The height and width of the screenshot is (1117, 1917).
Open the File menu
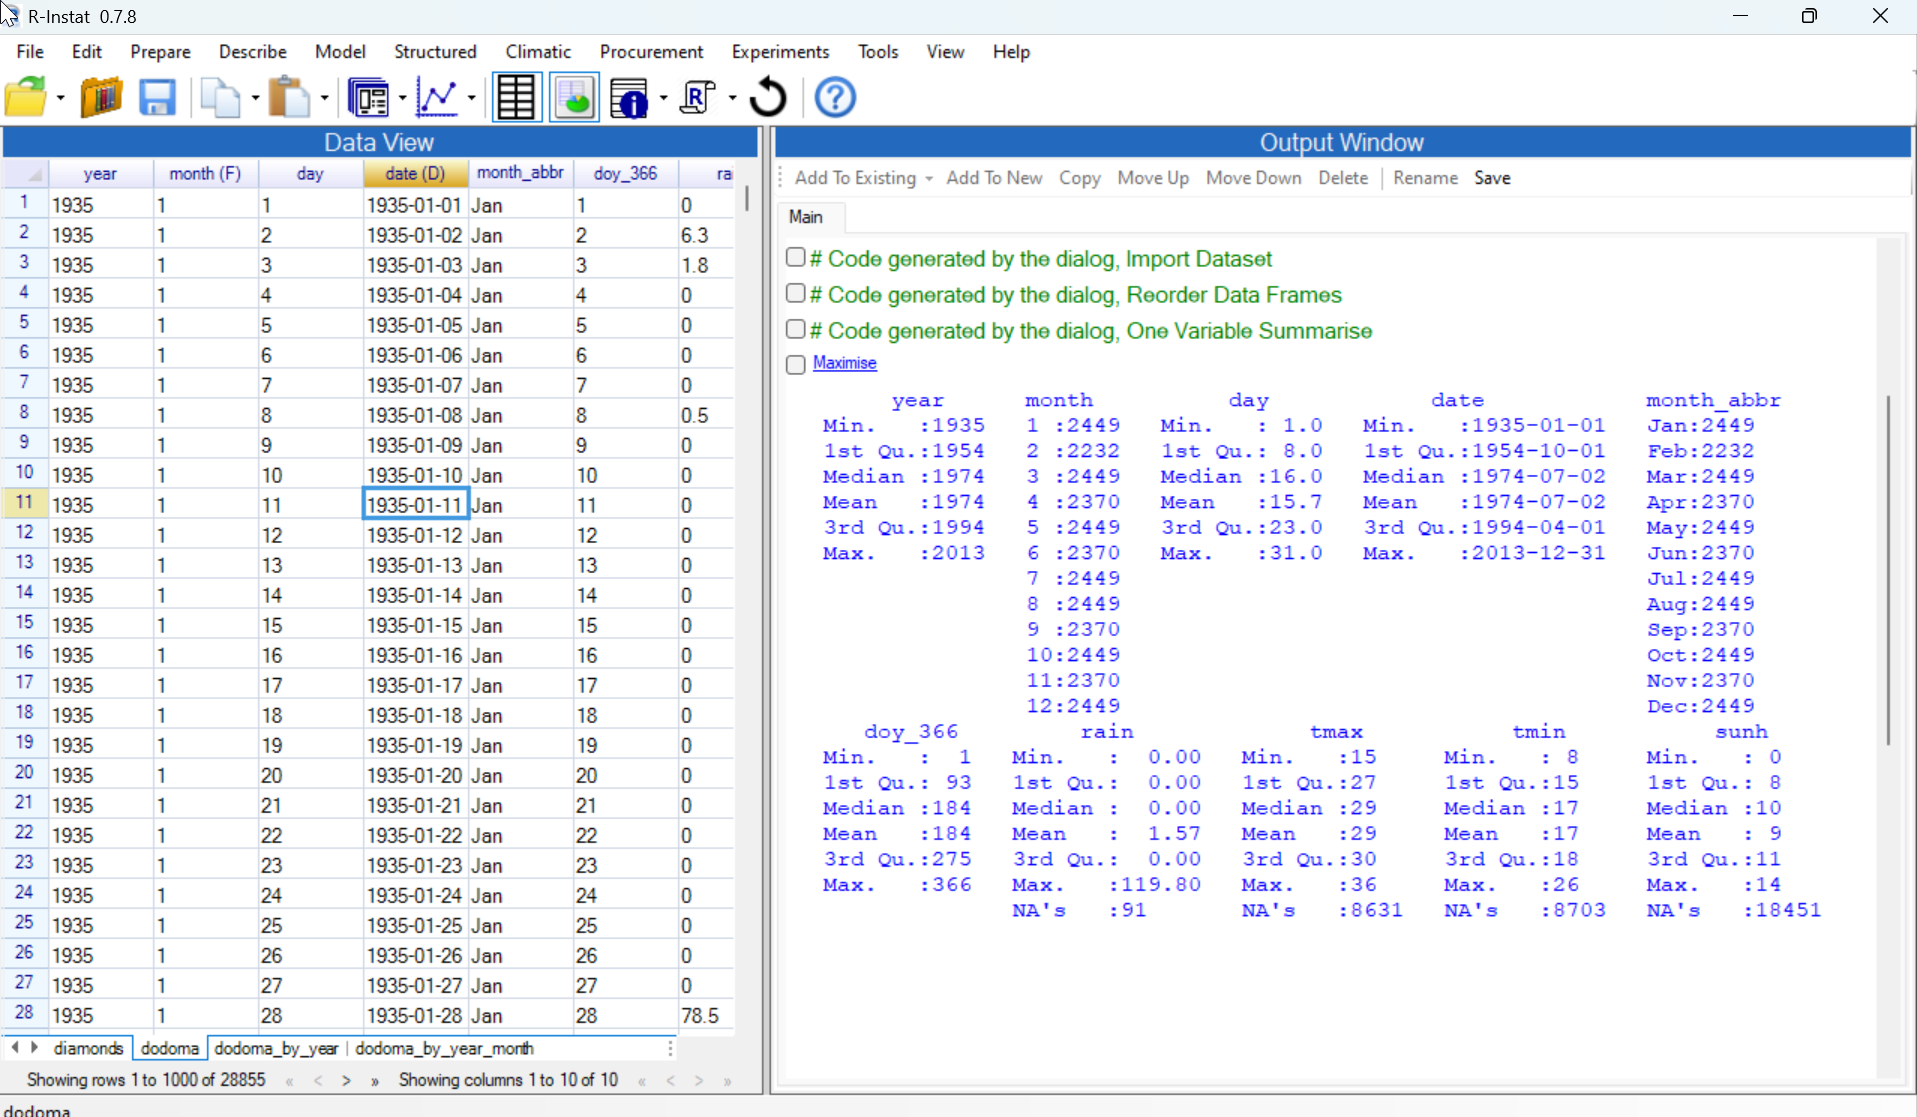point(30,52)
